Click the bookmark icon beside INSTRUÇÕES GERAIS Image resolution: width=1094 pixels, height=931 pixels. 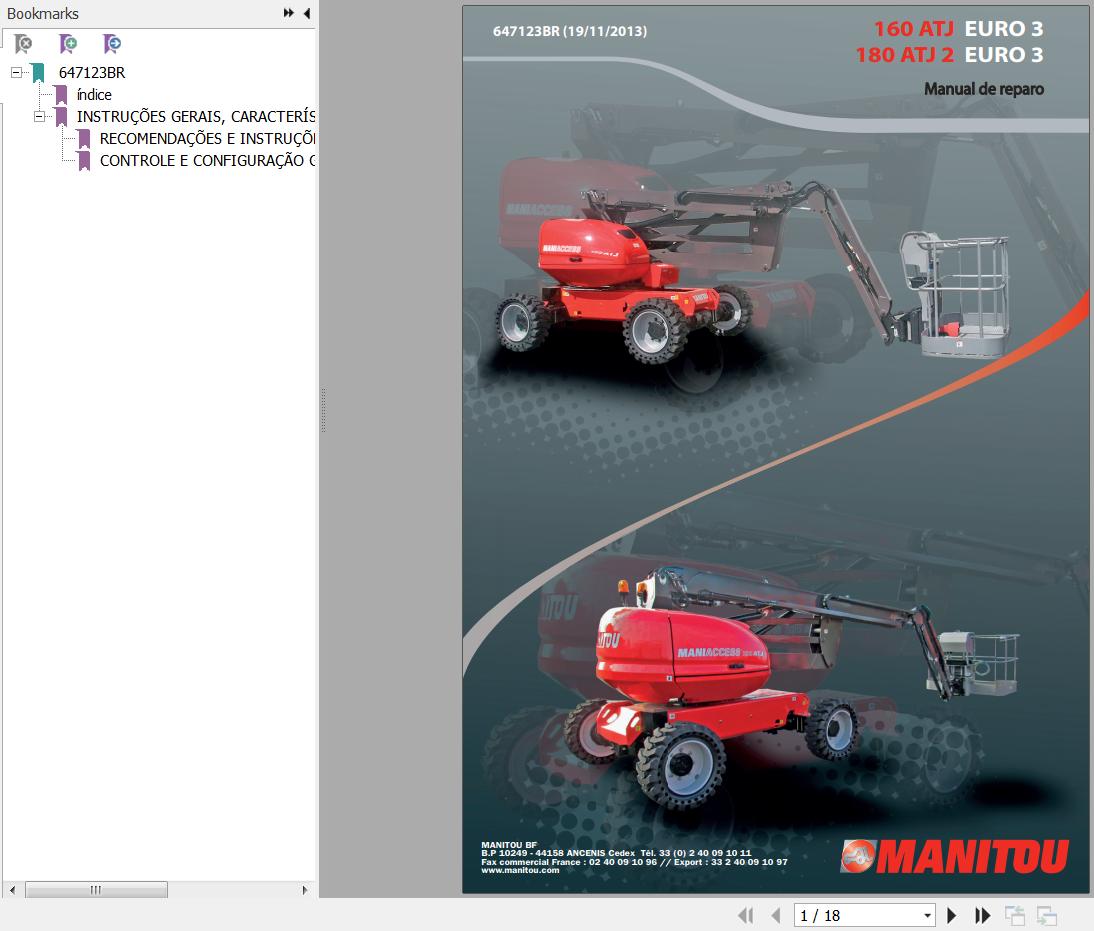(x=61, y=117)
